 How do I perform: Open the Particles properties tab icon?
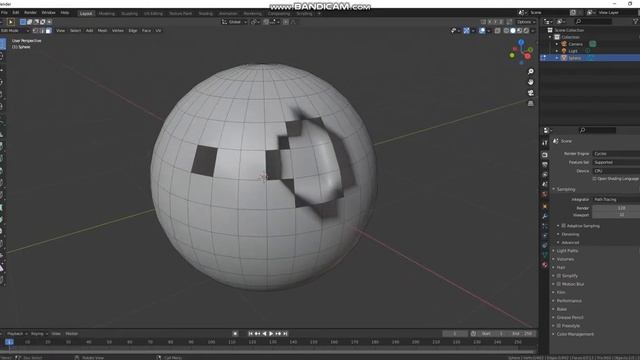click(x=545, y=226)
